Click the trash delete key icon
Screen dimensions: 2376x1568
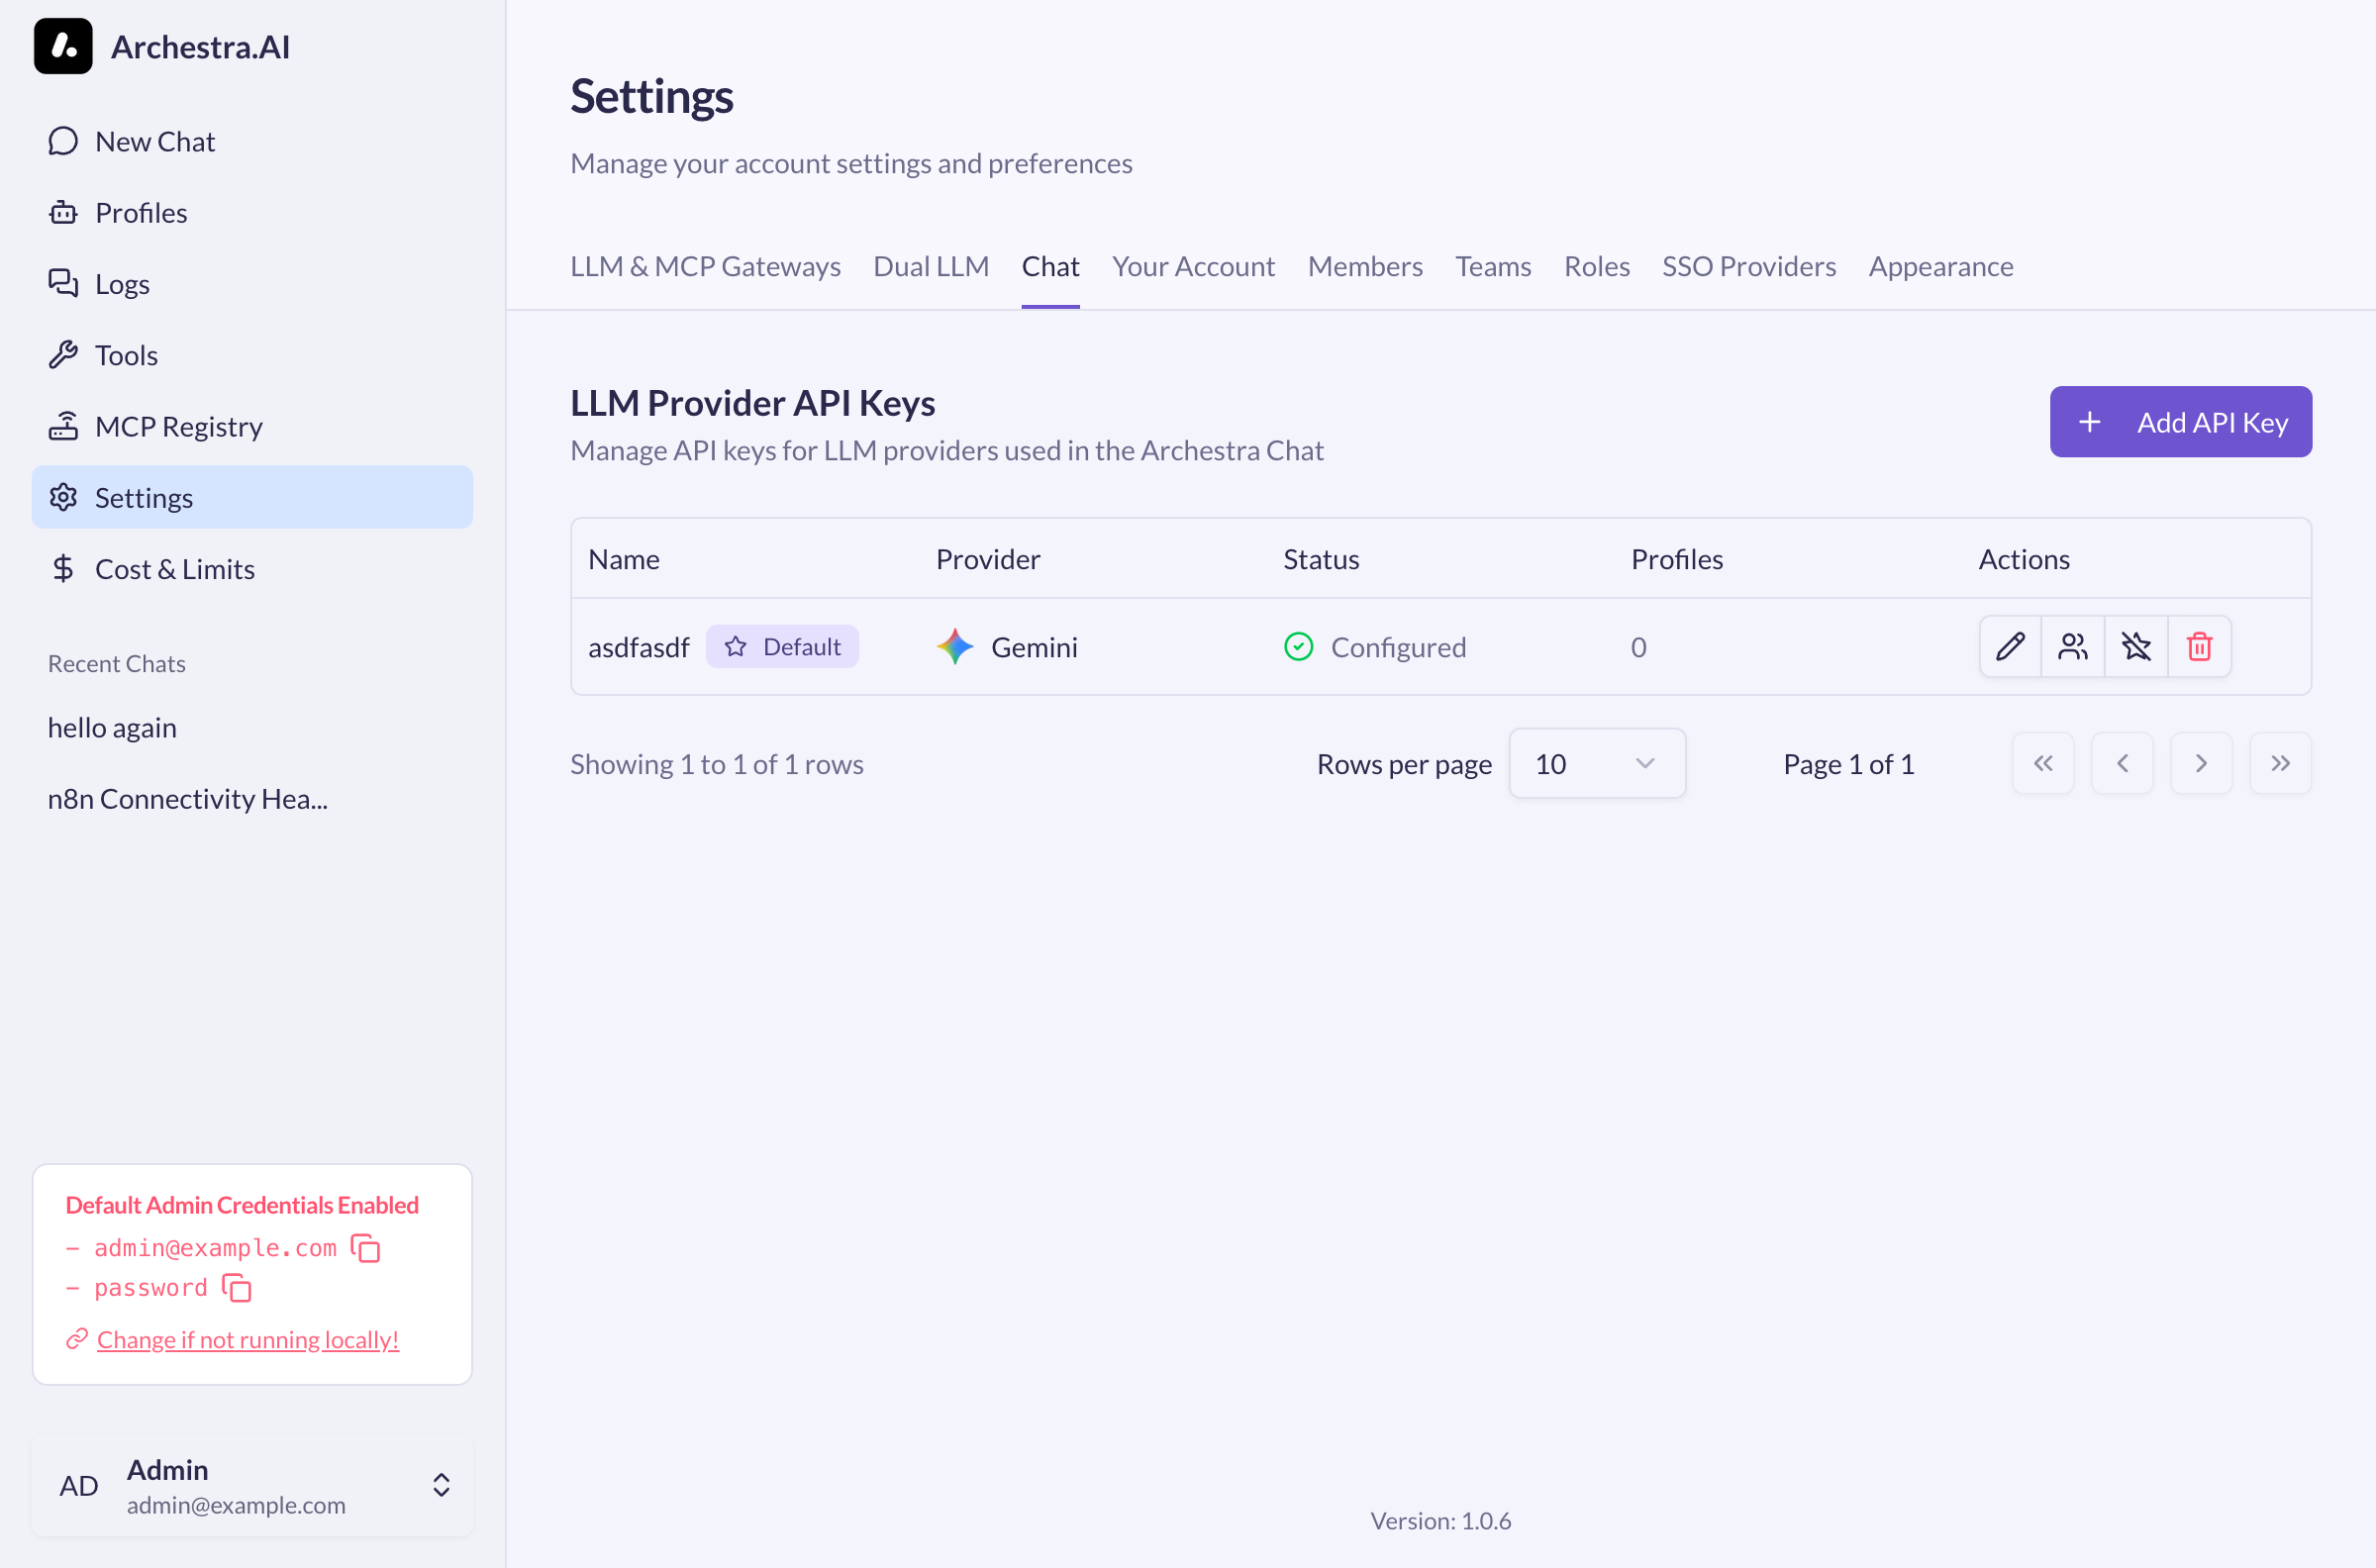tap(2199, 647)
